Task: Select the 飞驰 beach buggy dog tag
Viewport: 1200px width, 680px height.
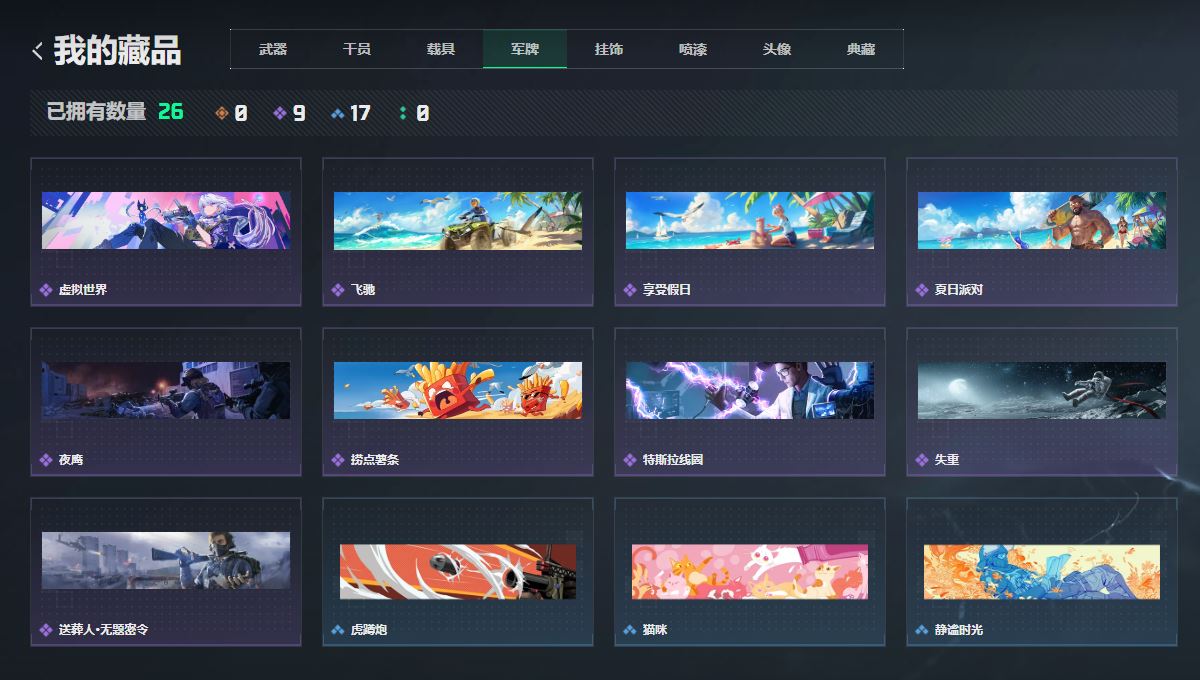Action: 458,221
